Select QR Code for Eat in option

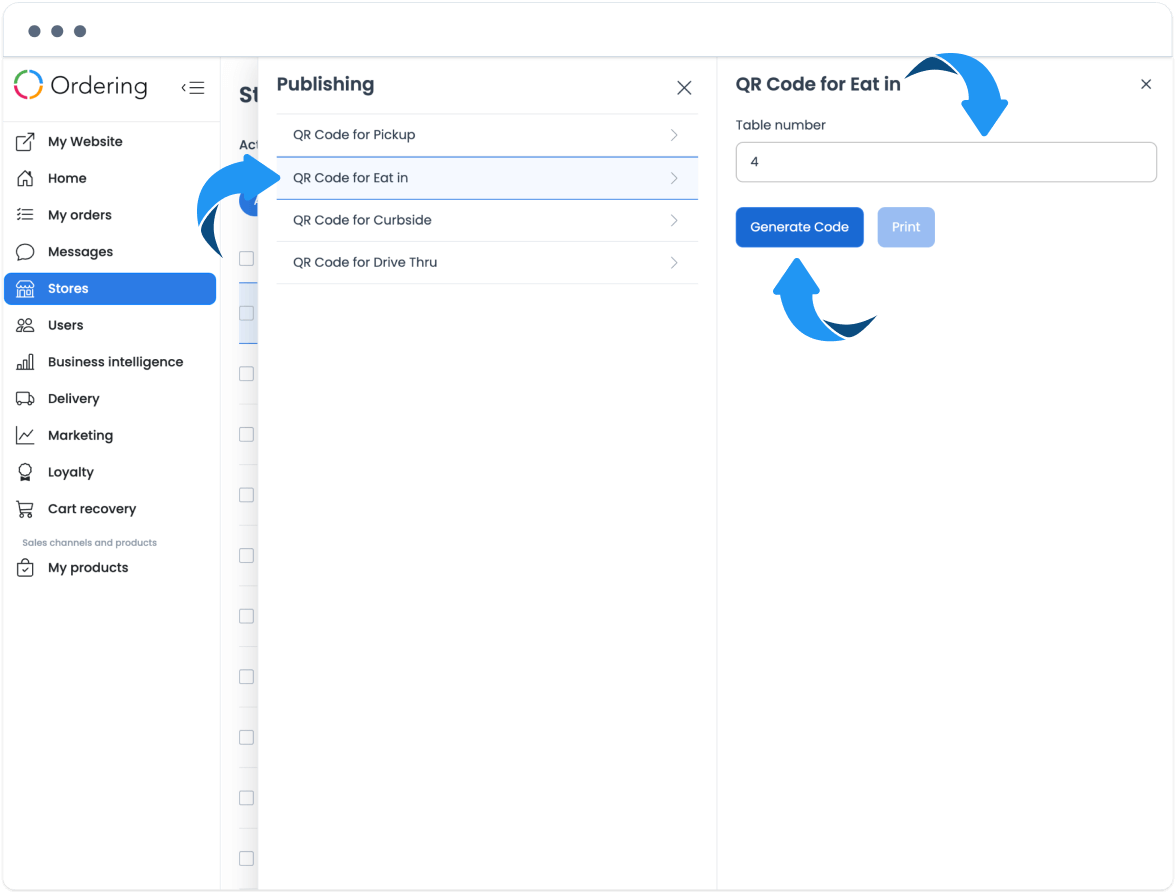click(487, 178)
